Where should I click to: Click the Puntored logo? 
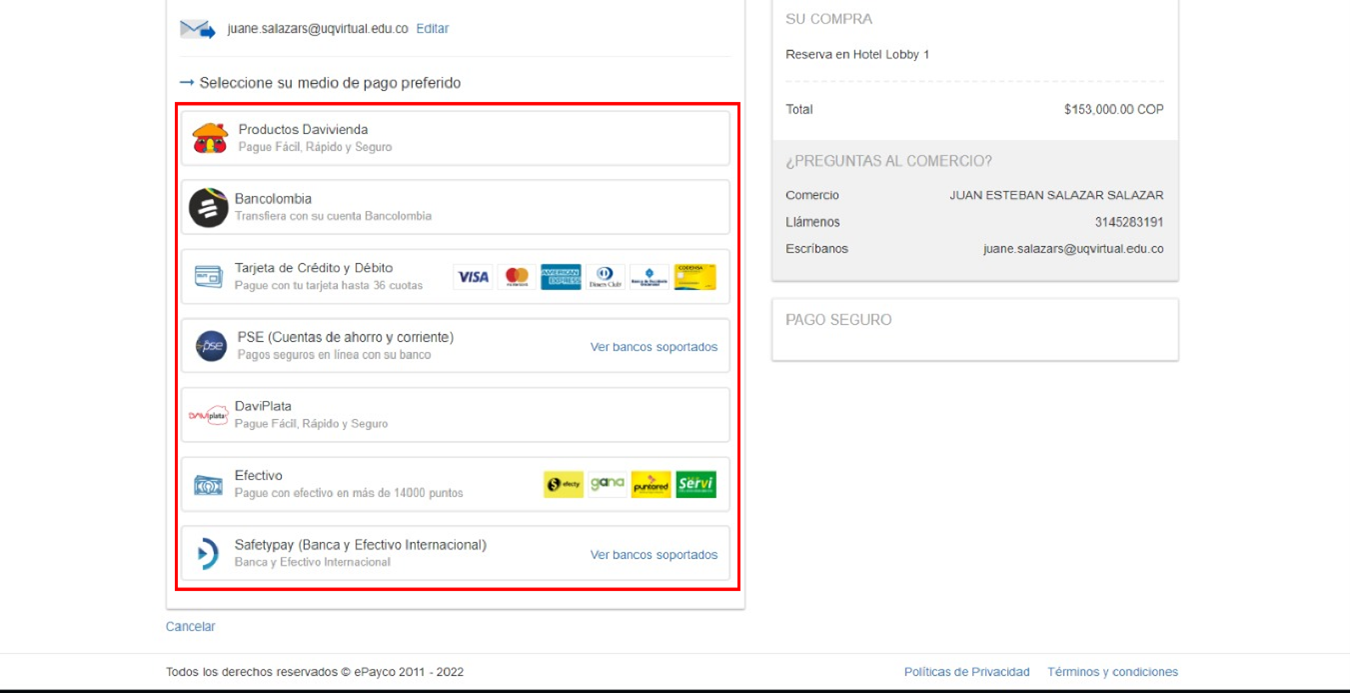pyautogui.click(x=651, y=484)
